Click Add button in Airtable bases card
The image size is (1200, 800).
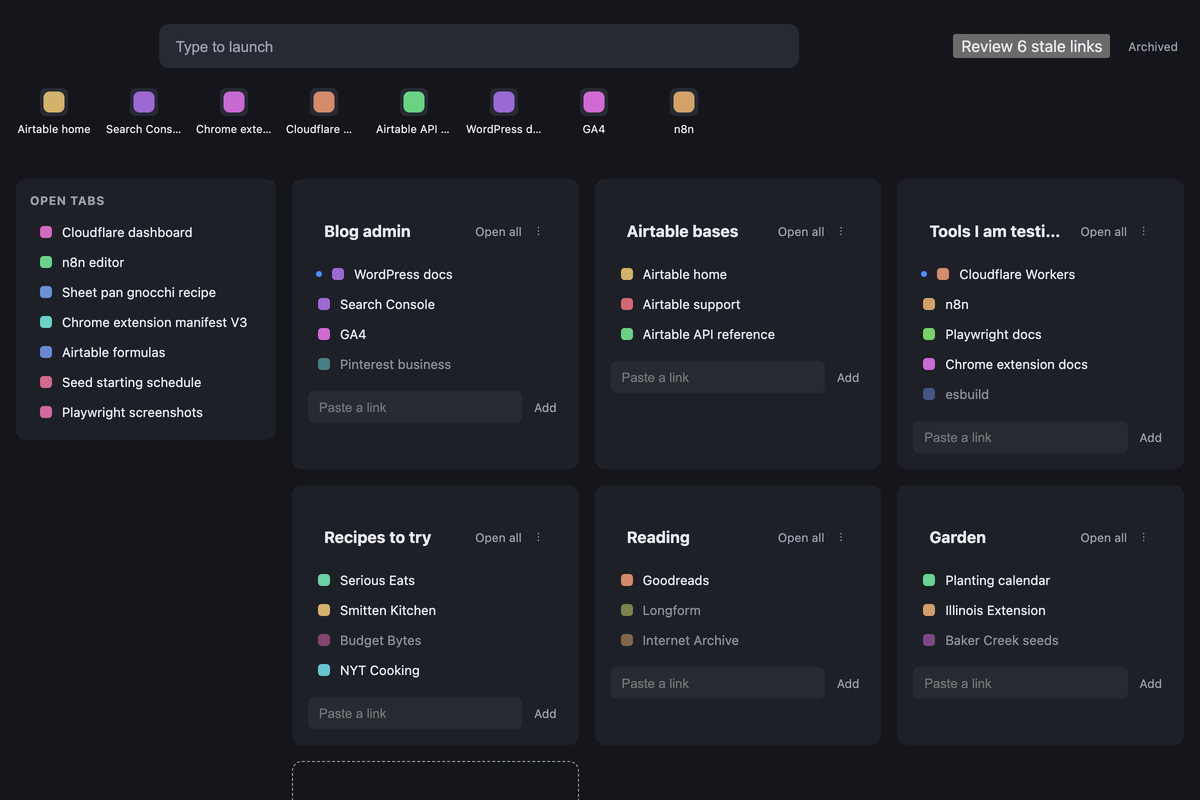pos(848,377)
